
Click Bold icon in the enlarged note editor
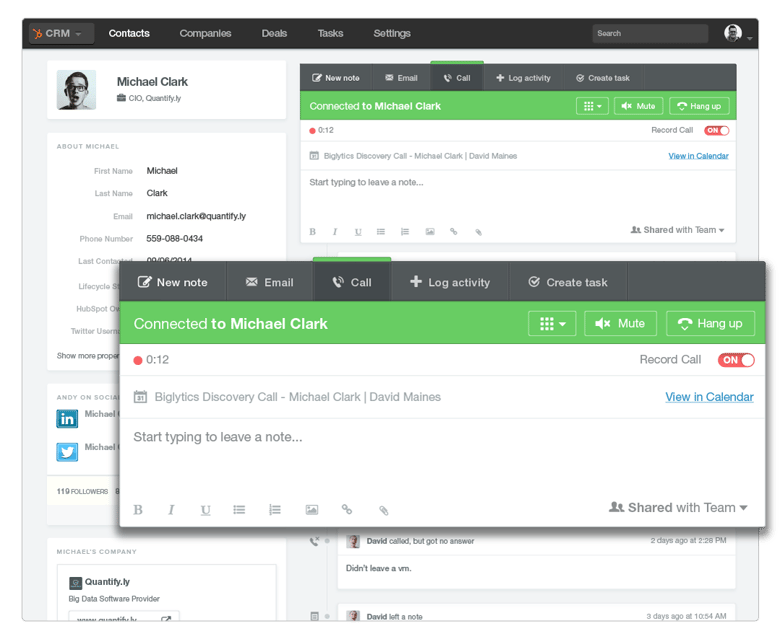[x=138, y=510]
